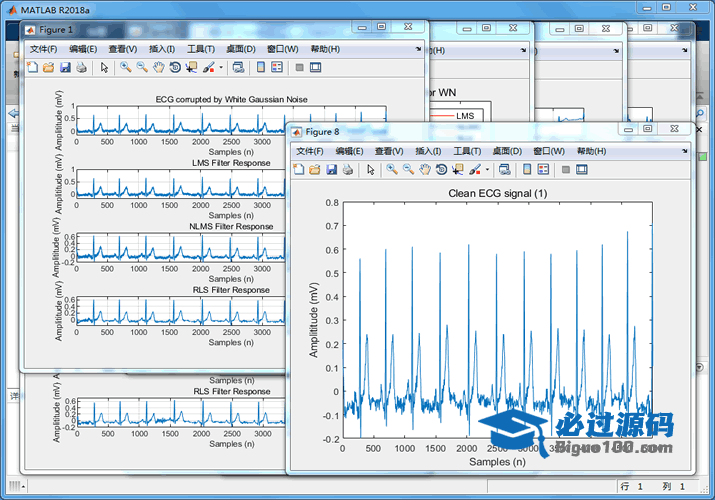Click 'LMS Filter Response' subplot title
The image size is (715, 500).
coord(231,163)
